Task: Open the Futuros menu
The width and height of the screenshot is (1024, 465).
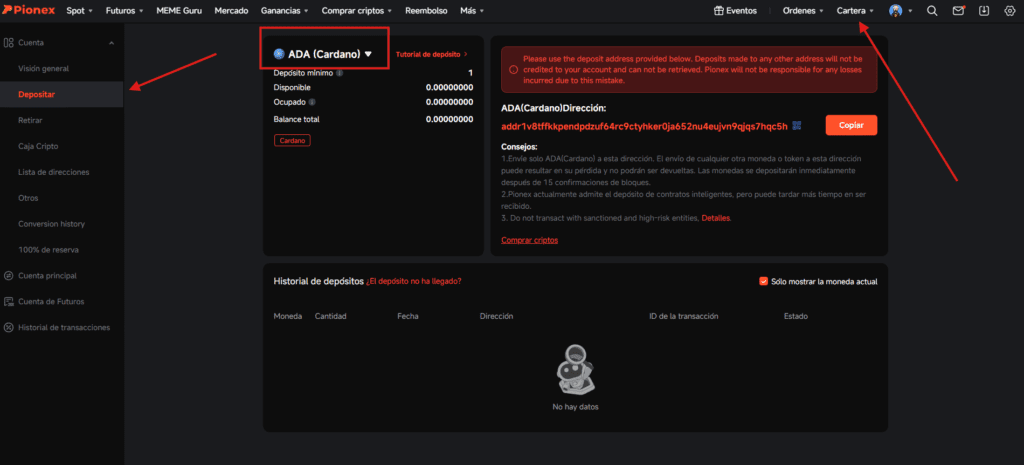Action: point(126,11)
